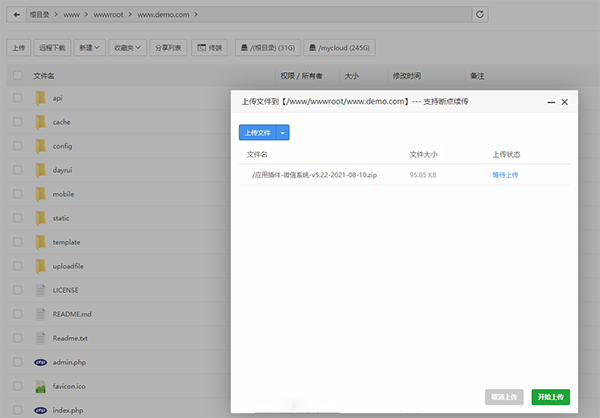Click the README.md file name

click(x=72, y=314)
